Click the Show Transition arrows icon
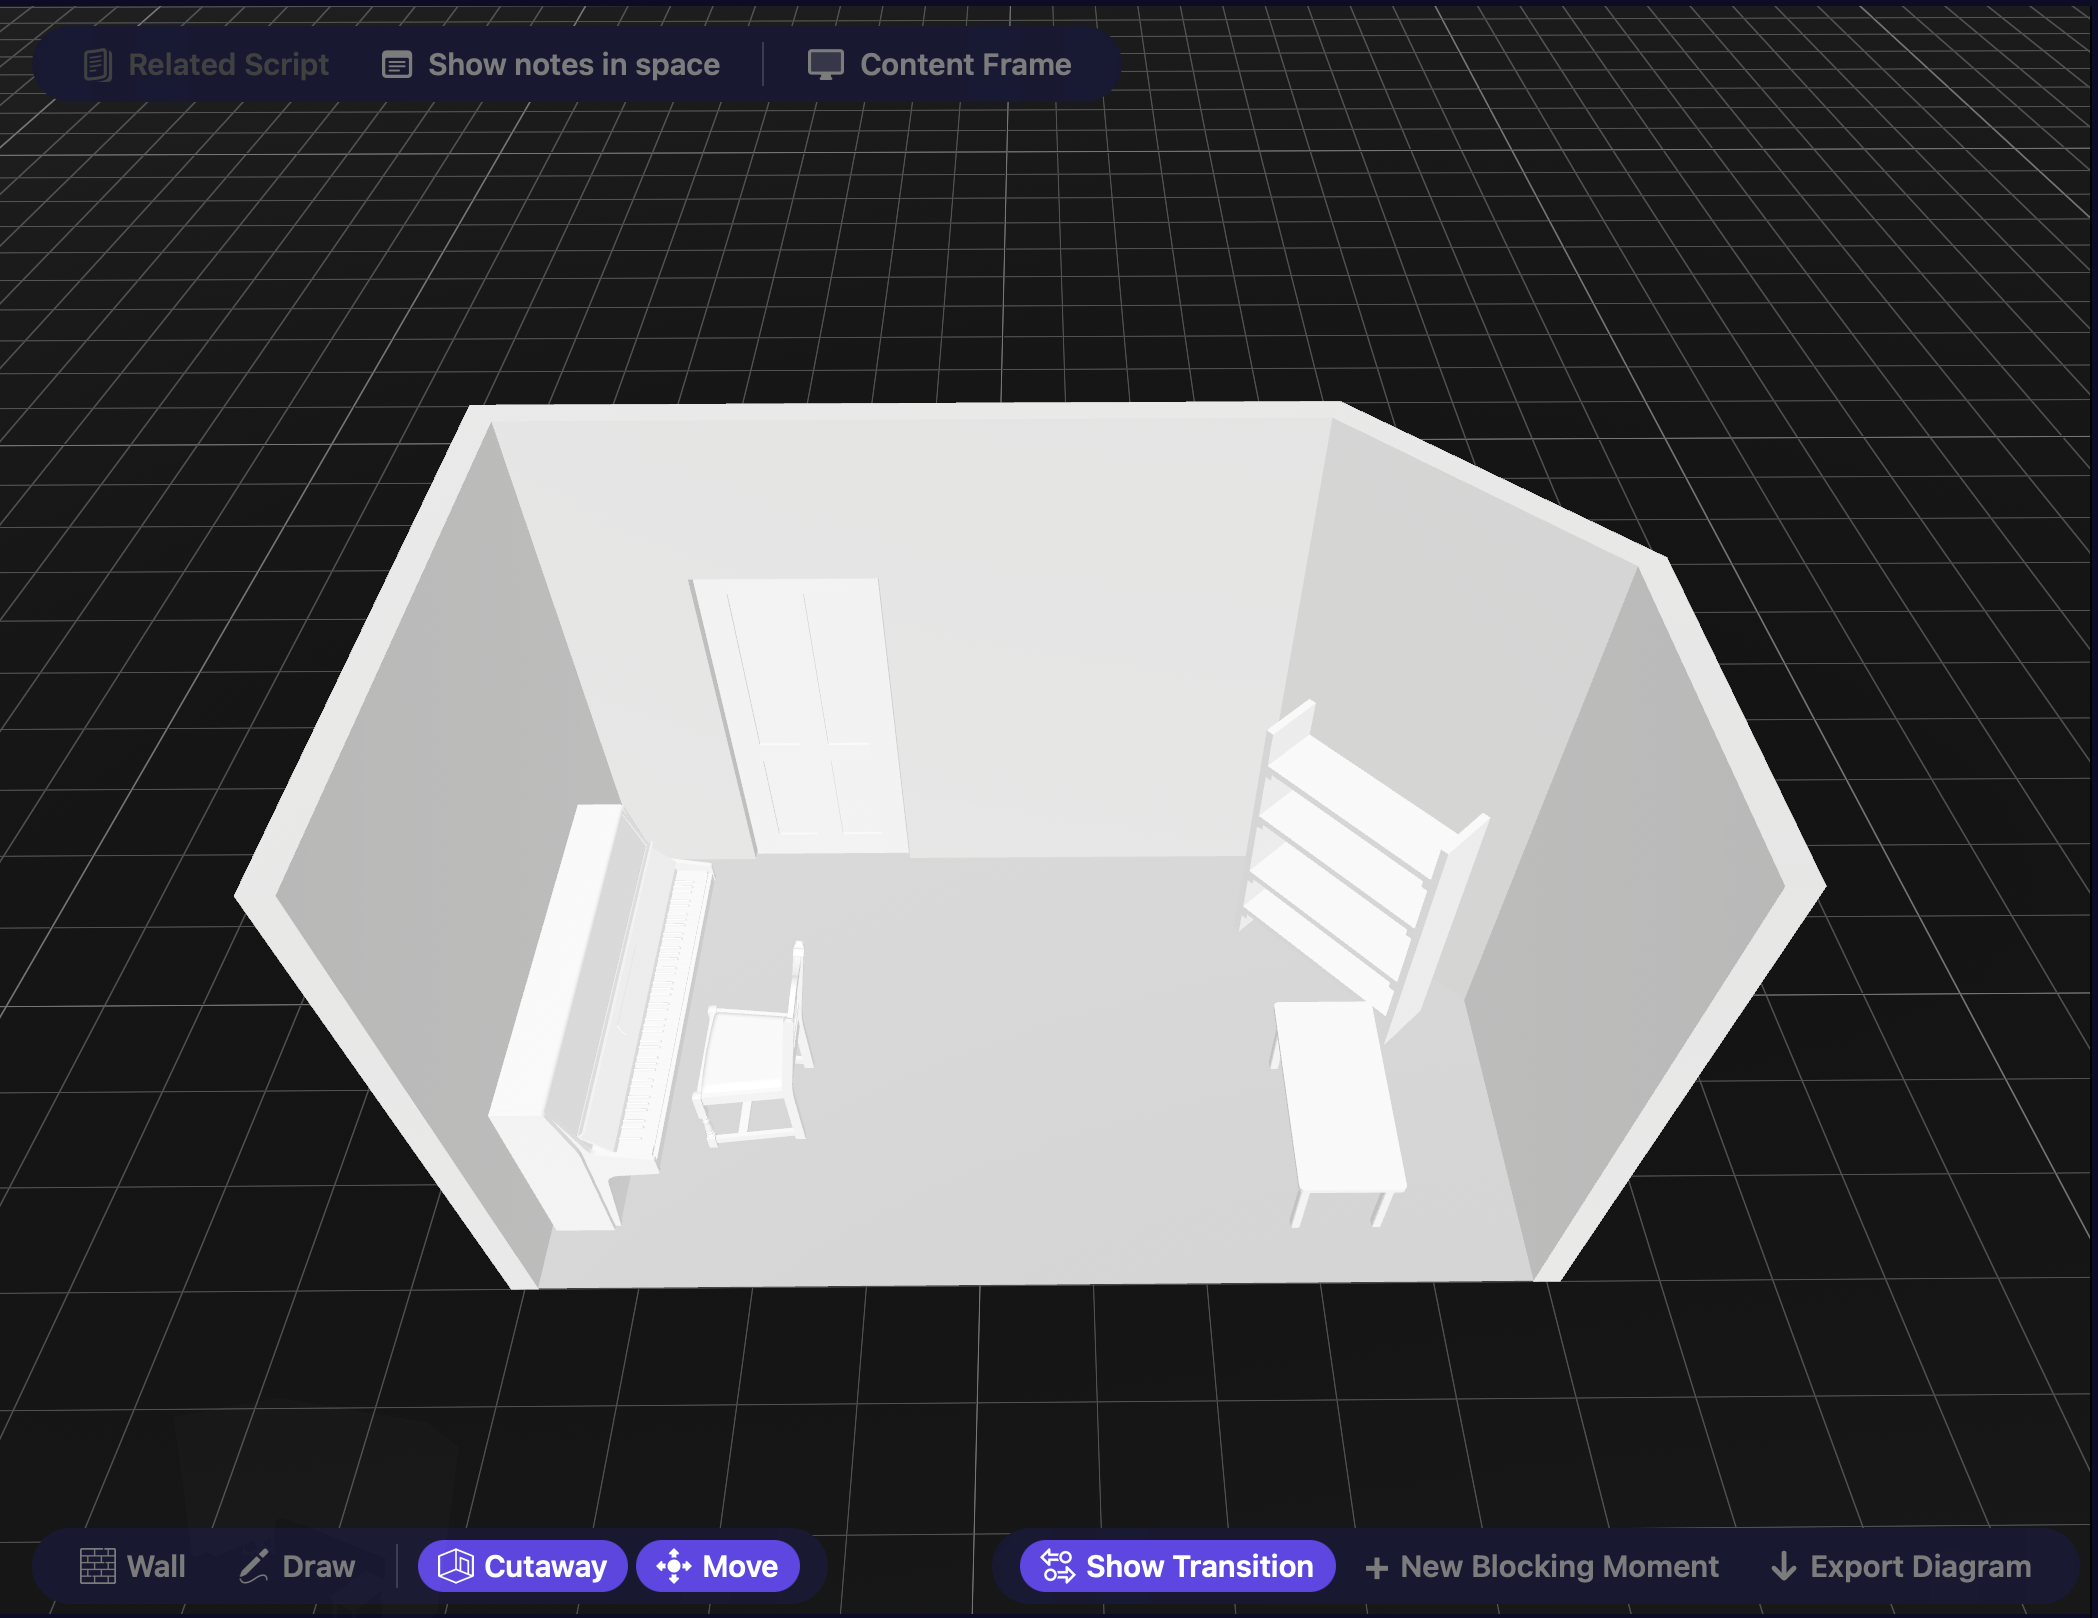This screenshot has height=1618, width=2098. (x=1058, y=1566)
